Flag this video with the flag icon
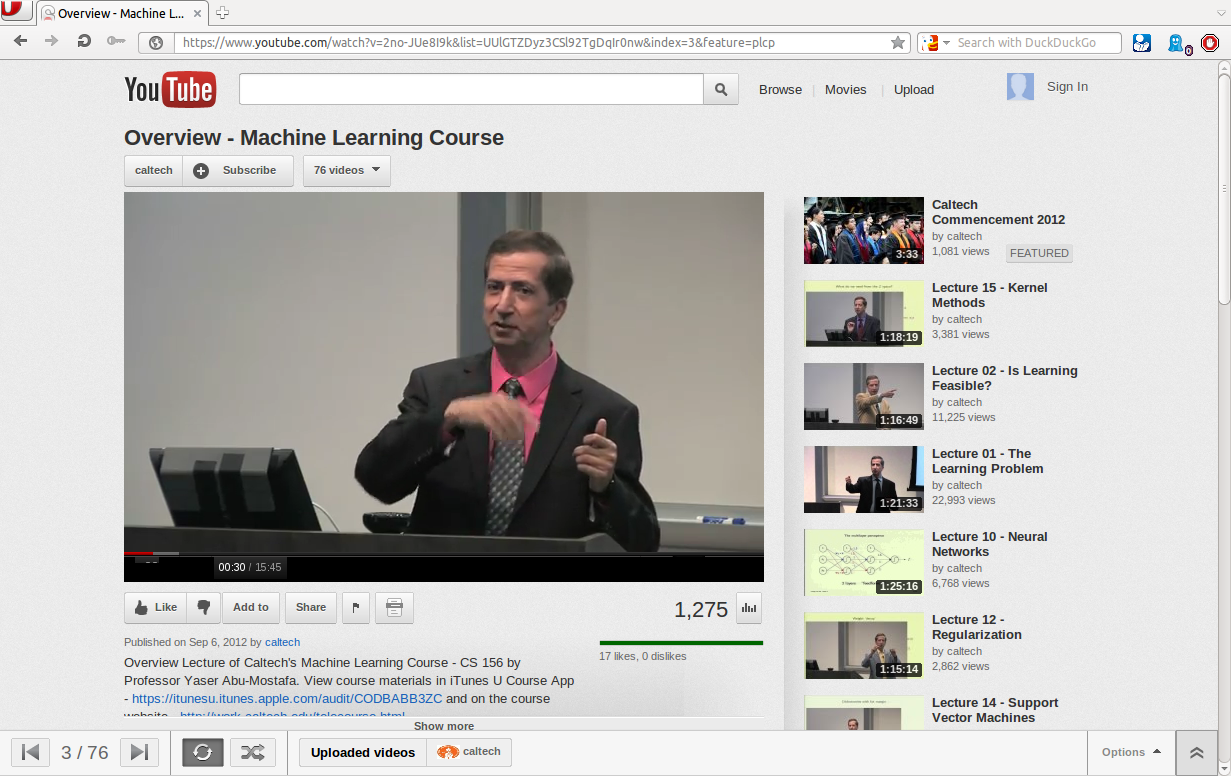This screenshot has height=776, width=1231. (x=356, y=607)
